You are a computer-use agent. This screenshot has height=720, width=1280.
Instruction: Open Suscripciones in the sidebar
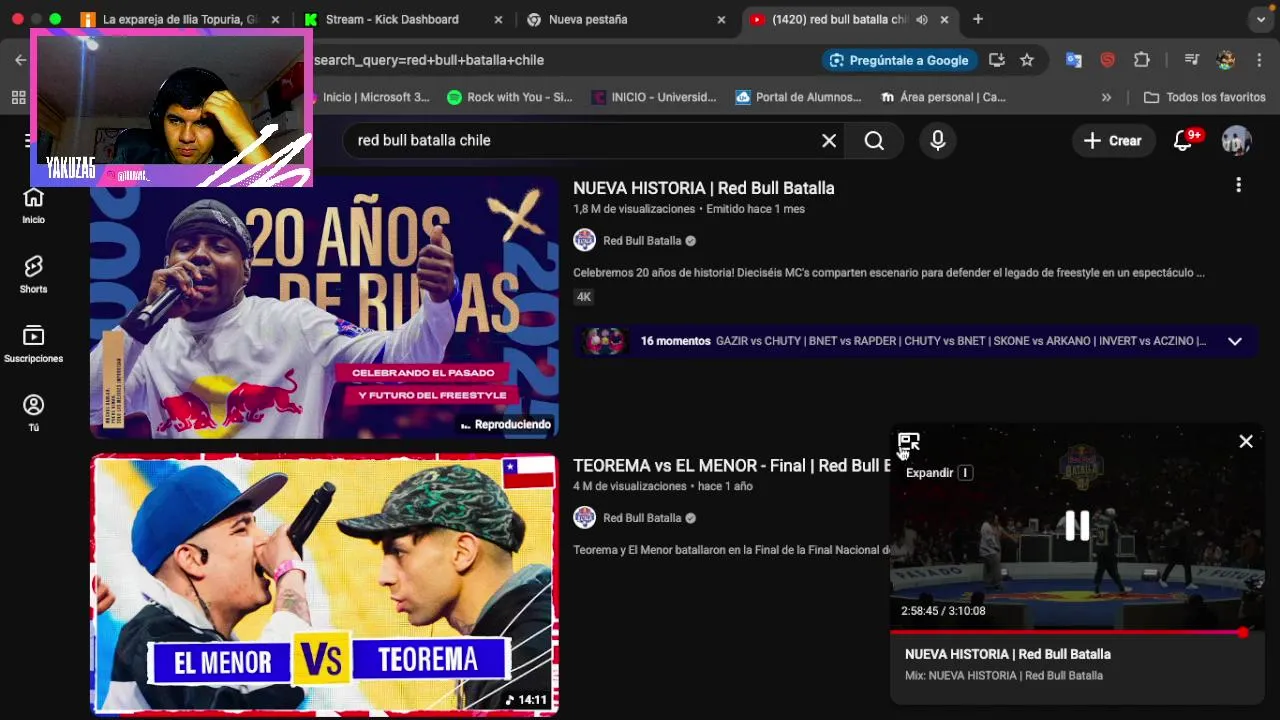[34, 344]
